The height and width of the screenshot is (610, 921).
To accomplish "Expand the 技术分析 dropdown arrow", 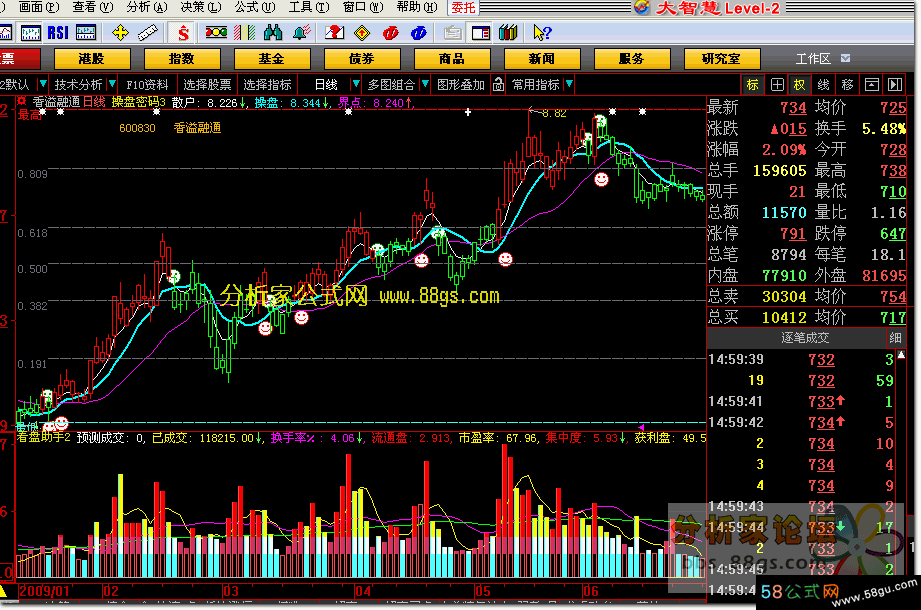I will (x=112, y=85).
